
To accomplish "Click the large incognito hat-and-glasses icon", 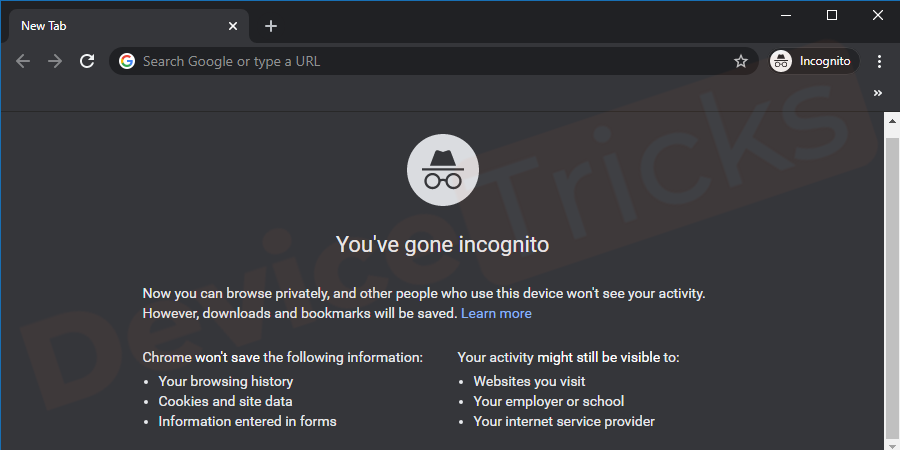I will pos(443,170).
